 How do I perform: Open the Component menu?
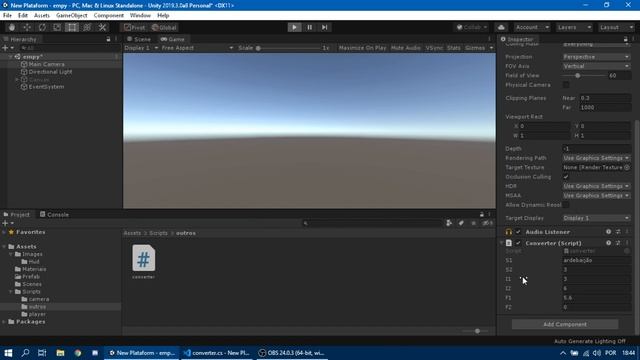click(x=109, y=16)
